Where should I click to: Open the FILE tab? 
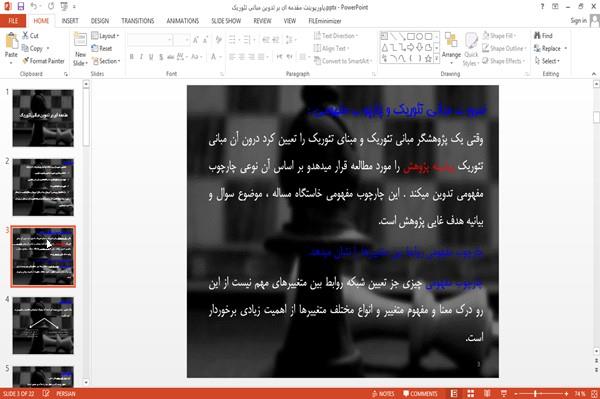click(13, 21)
